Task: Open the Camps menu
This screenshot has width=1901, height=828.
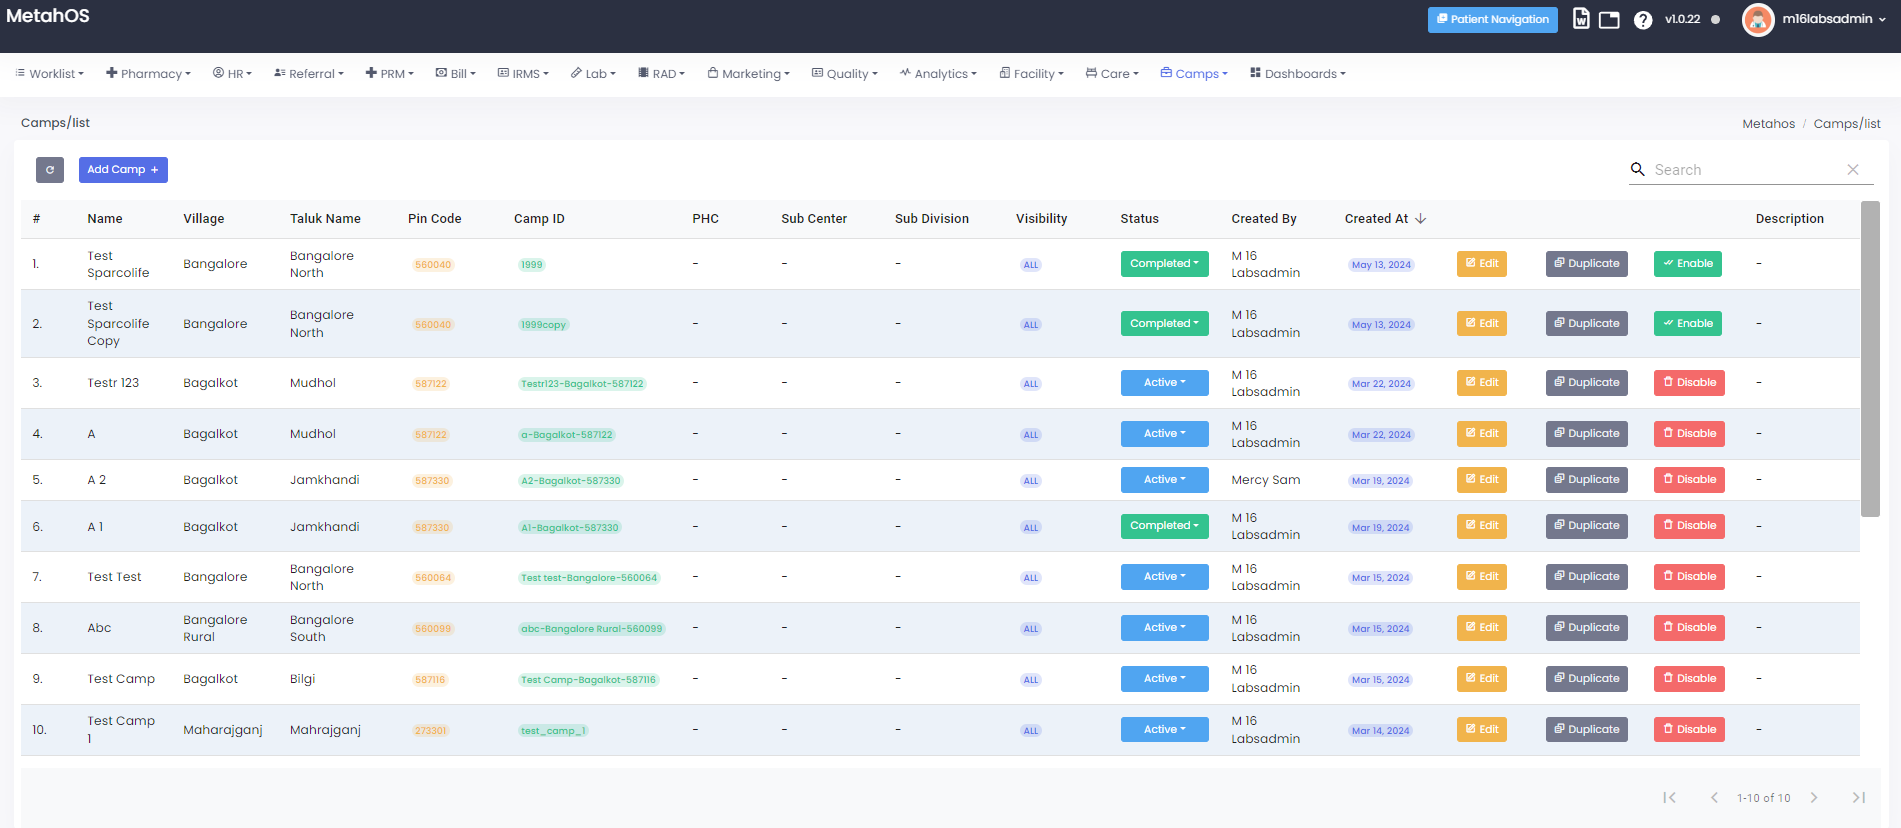Action: coord(1194,74)
